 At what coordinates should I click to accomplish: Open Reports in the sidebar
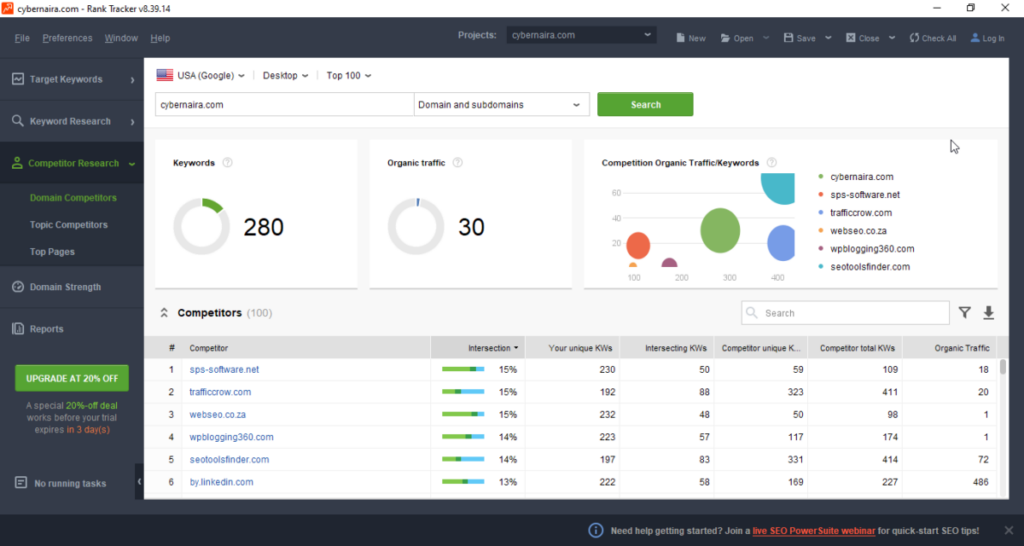[x=46, y=329]
